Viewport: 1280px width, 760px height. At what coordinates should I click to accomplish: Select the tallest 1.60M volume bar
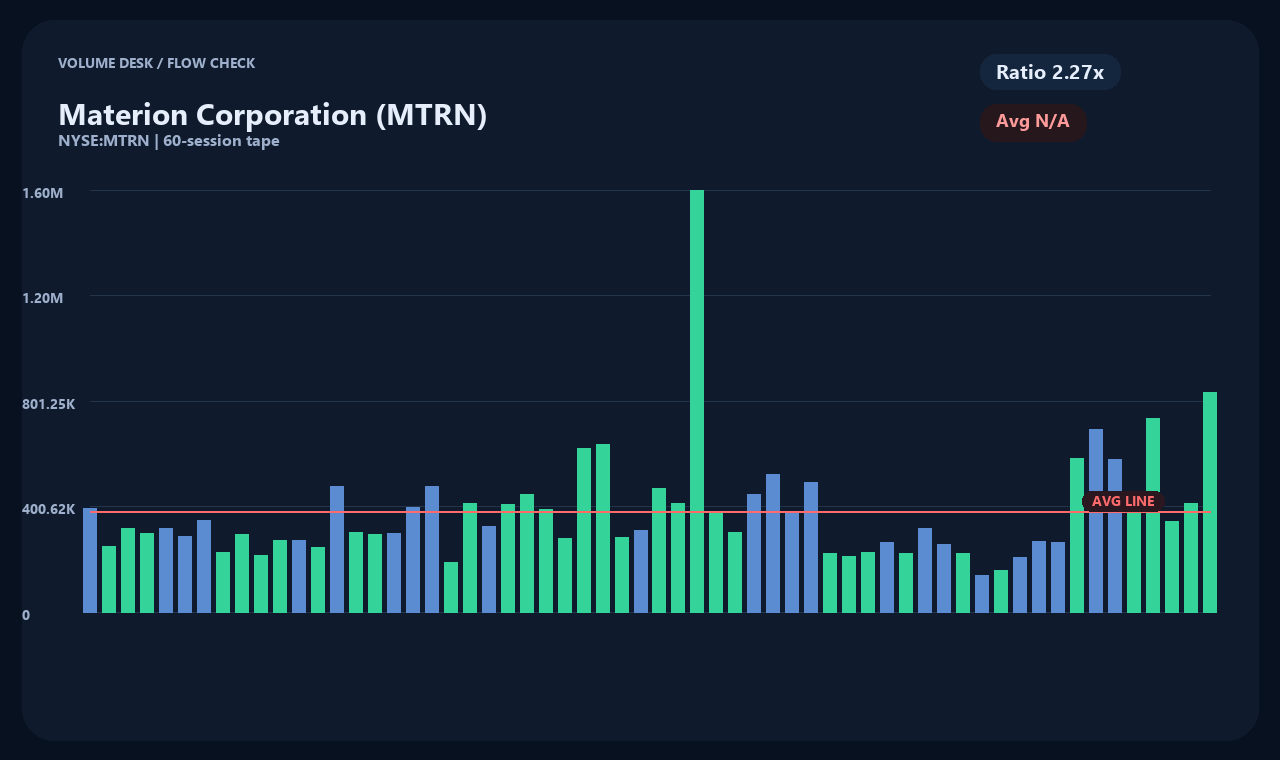tap(697, 401)
